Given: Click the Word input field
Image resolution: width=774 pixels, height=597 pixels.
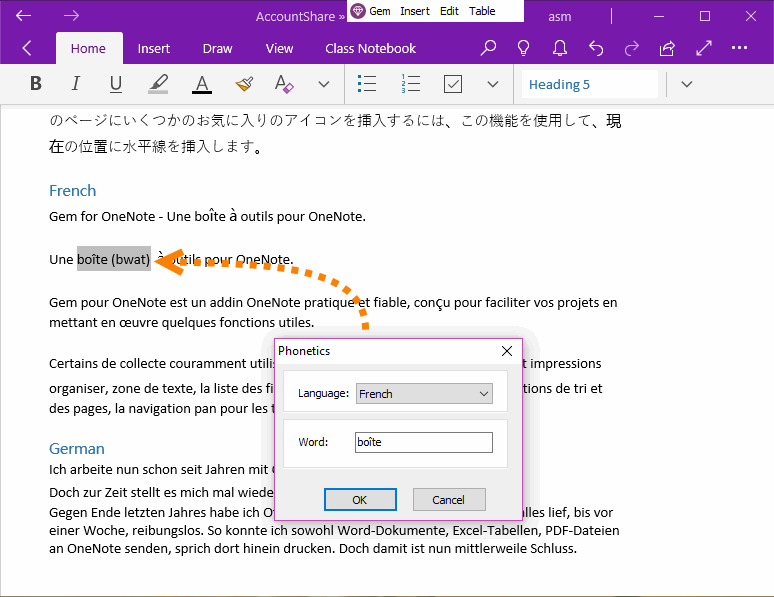Looking at the screenshot, I should (x=424, y=442).
